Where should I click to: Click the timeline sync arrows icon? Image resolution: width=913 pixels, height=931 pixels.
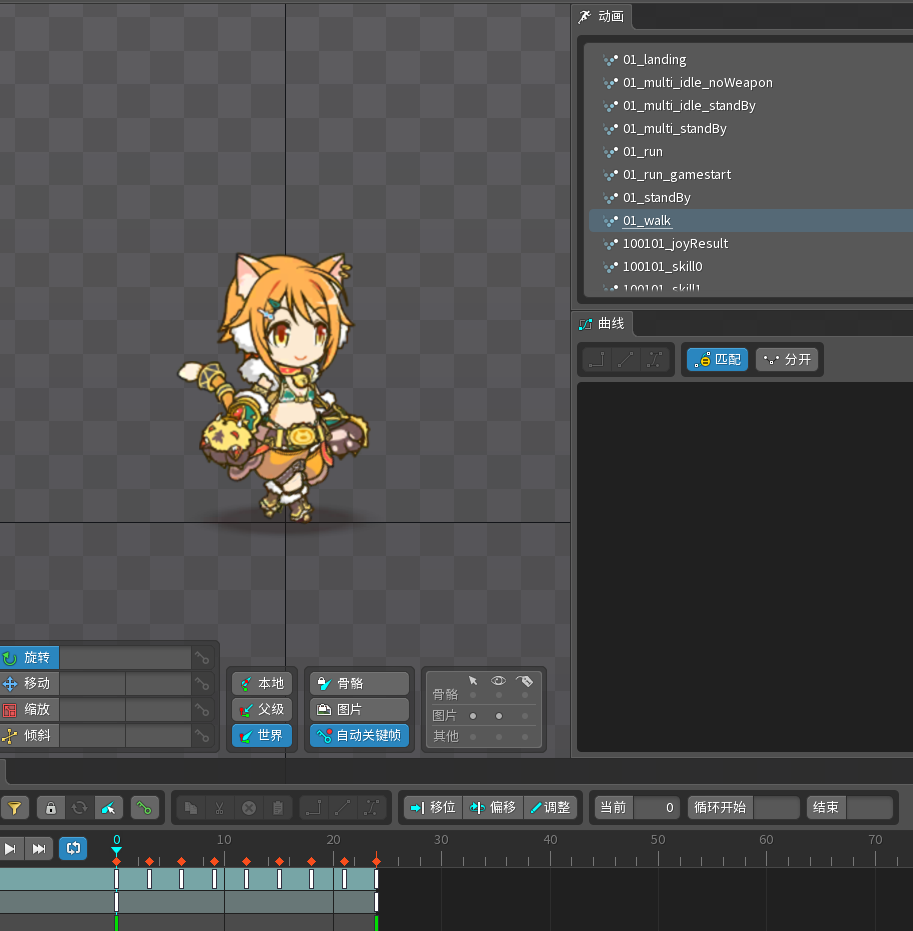tap(79, 808)
